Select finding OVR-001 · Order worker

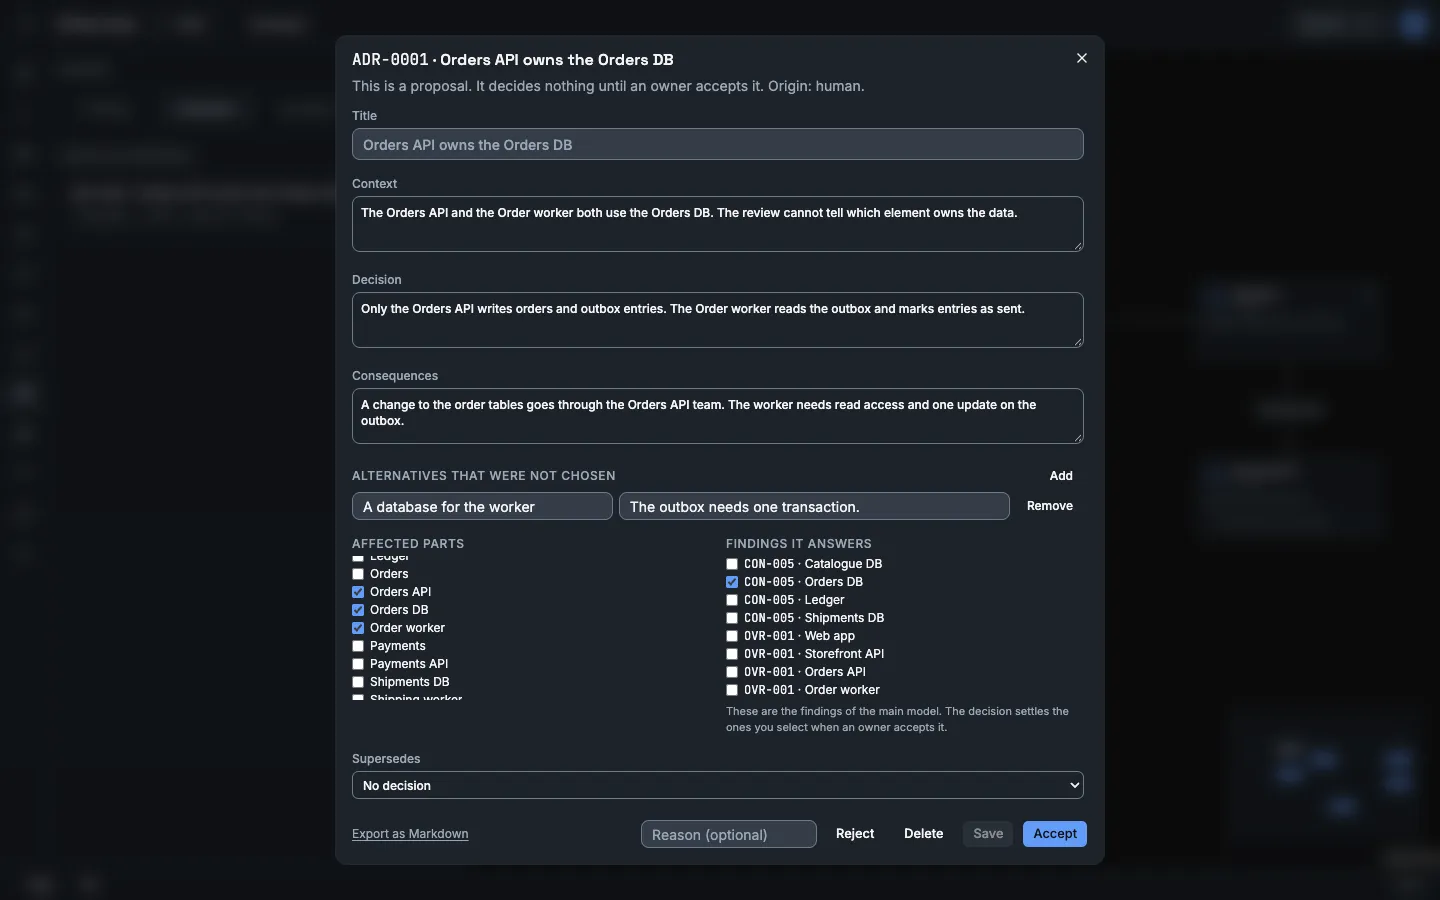tap(732, 690)
